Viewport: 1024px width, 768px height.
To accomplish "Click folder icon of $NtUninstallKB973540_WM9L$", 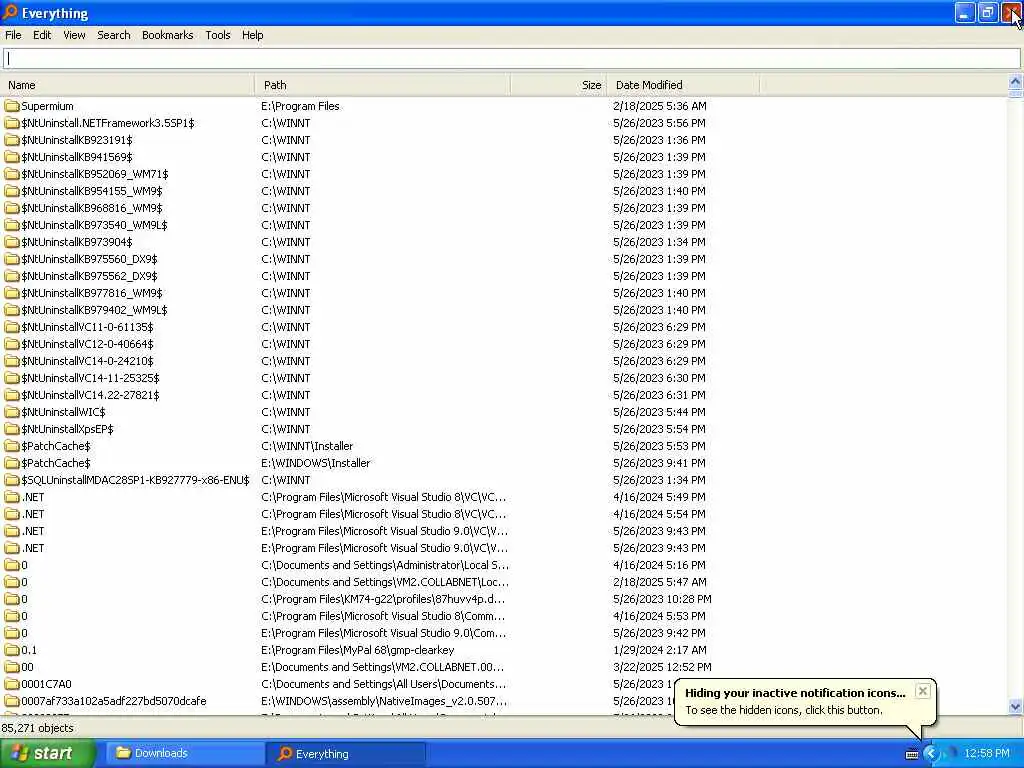I will [x=12, y=225].
